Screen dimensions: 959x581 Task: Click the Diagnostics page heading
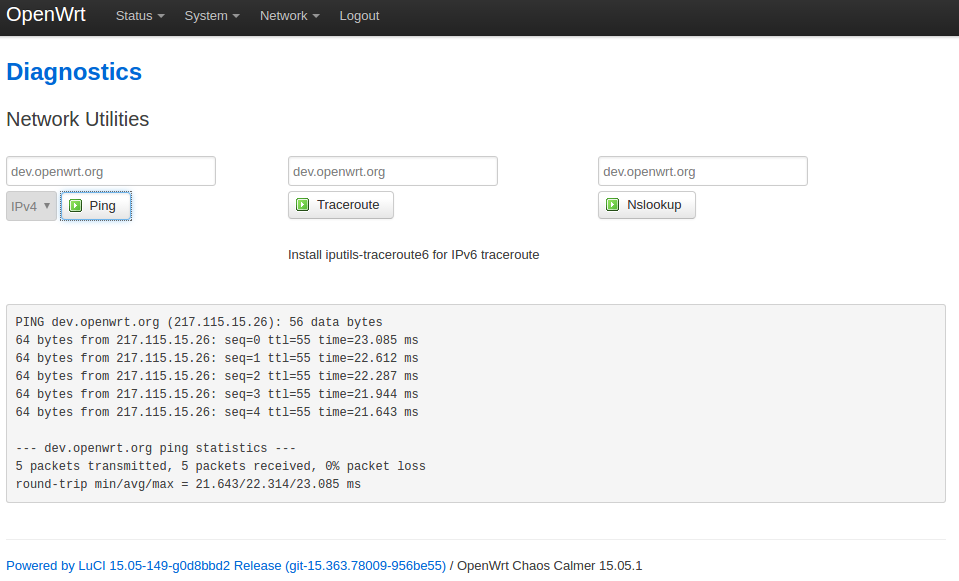(x=74, y=72)
